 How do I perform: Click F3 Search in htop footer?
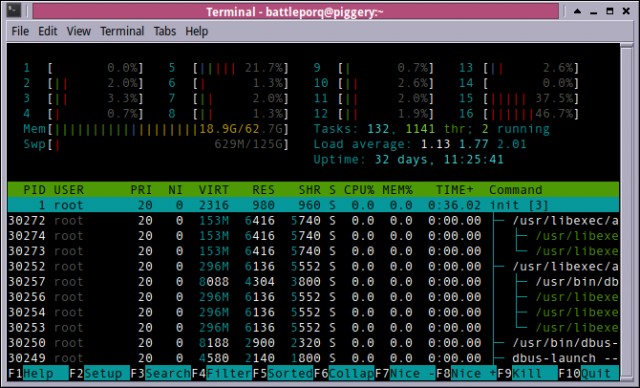point(161,373)
